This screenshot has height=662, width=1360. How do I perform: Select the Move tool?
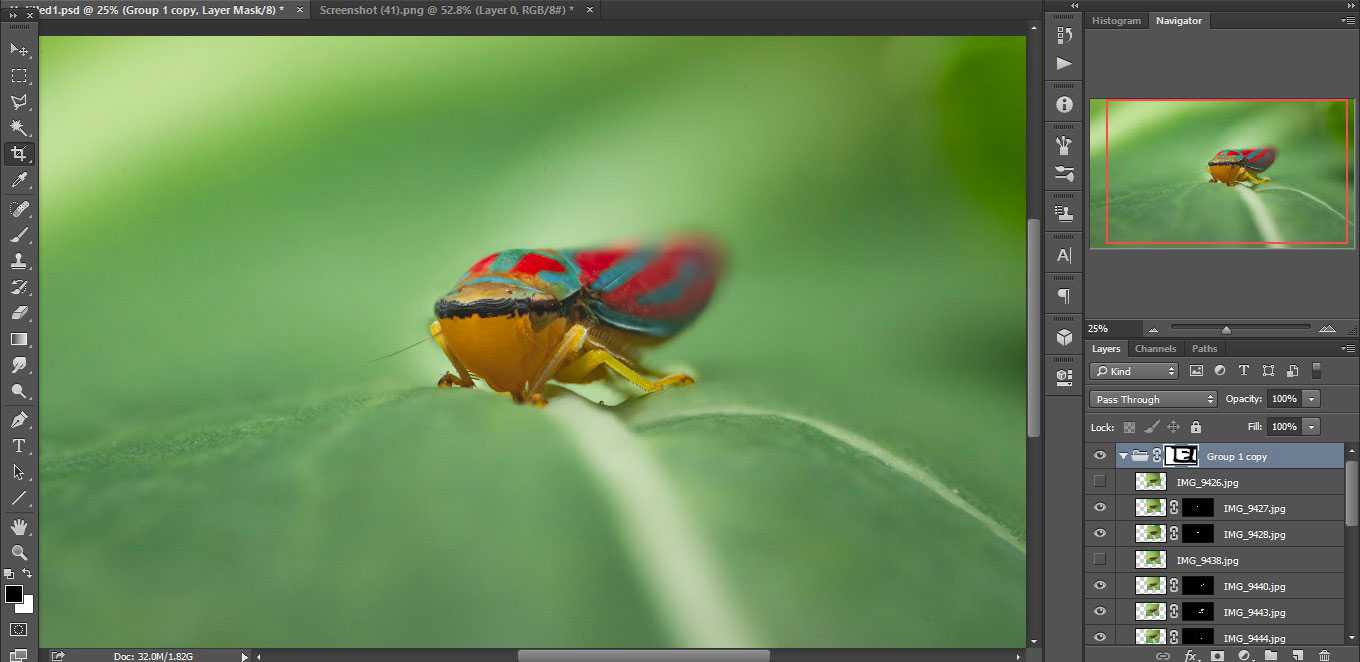19,49
